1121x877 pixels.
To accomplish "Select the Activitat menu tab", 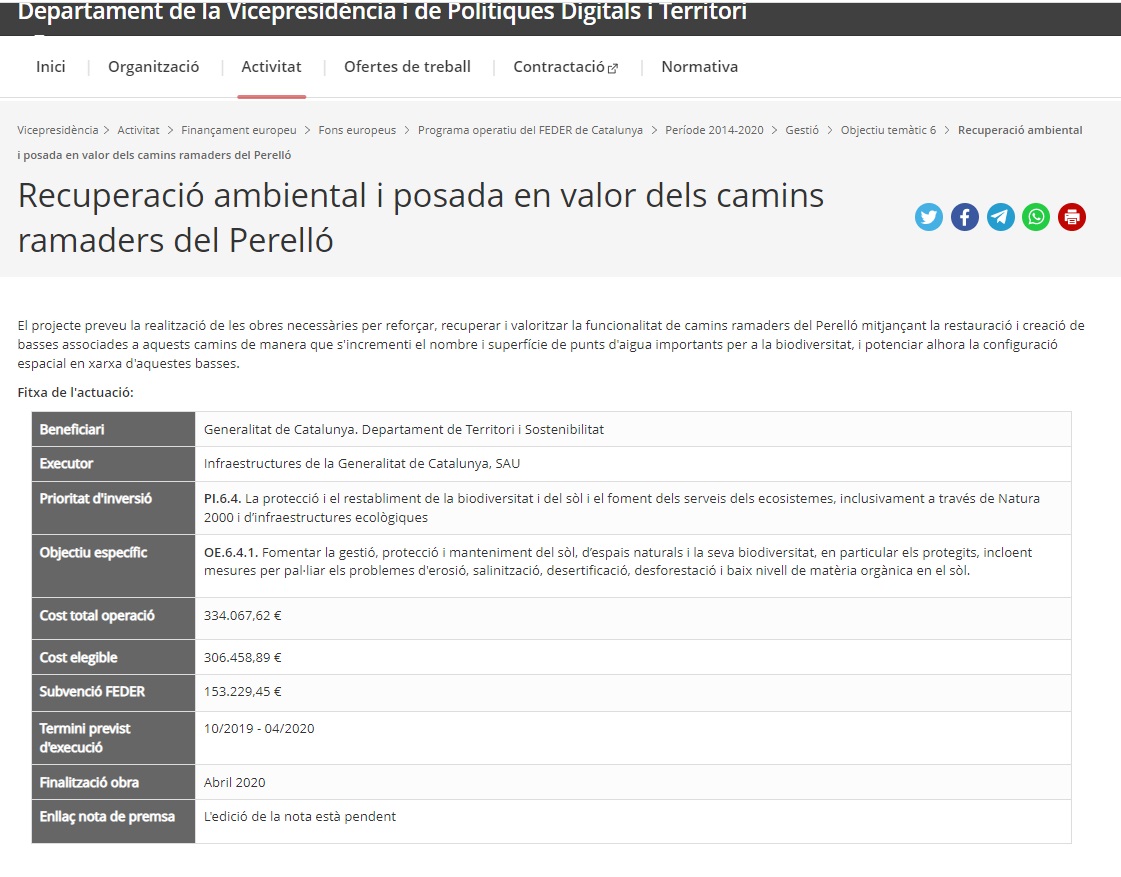I will [x=272, y=66].
